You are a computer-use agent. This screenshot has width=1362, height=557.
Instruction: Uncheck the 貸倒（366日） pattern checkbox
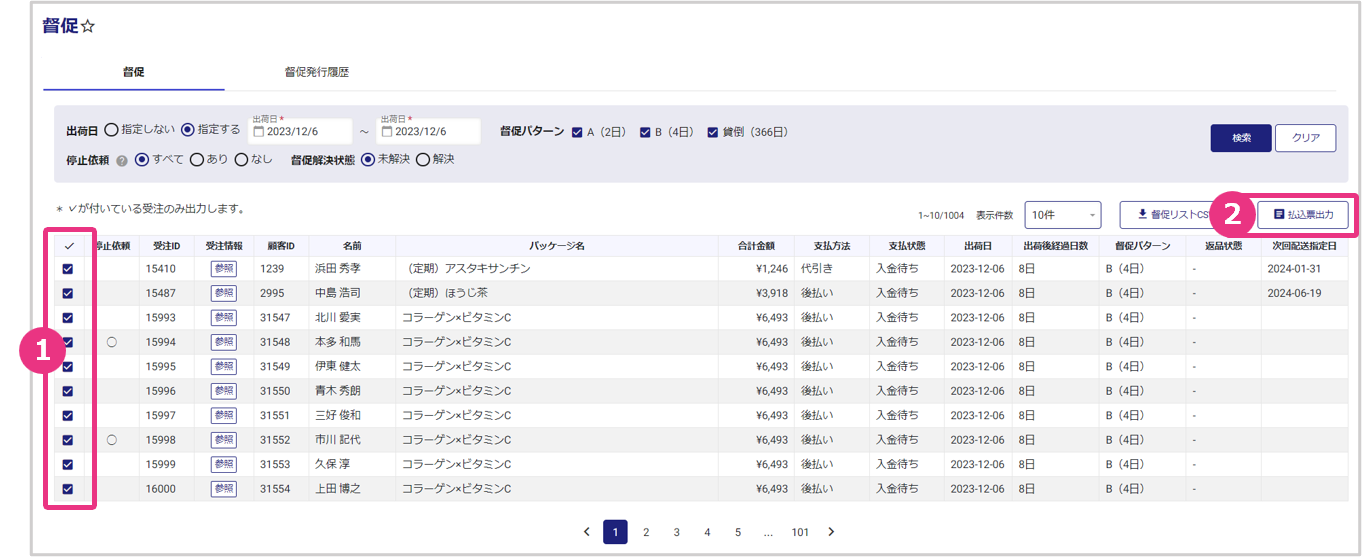pyautogui.click(x=713, y=132)
